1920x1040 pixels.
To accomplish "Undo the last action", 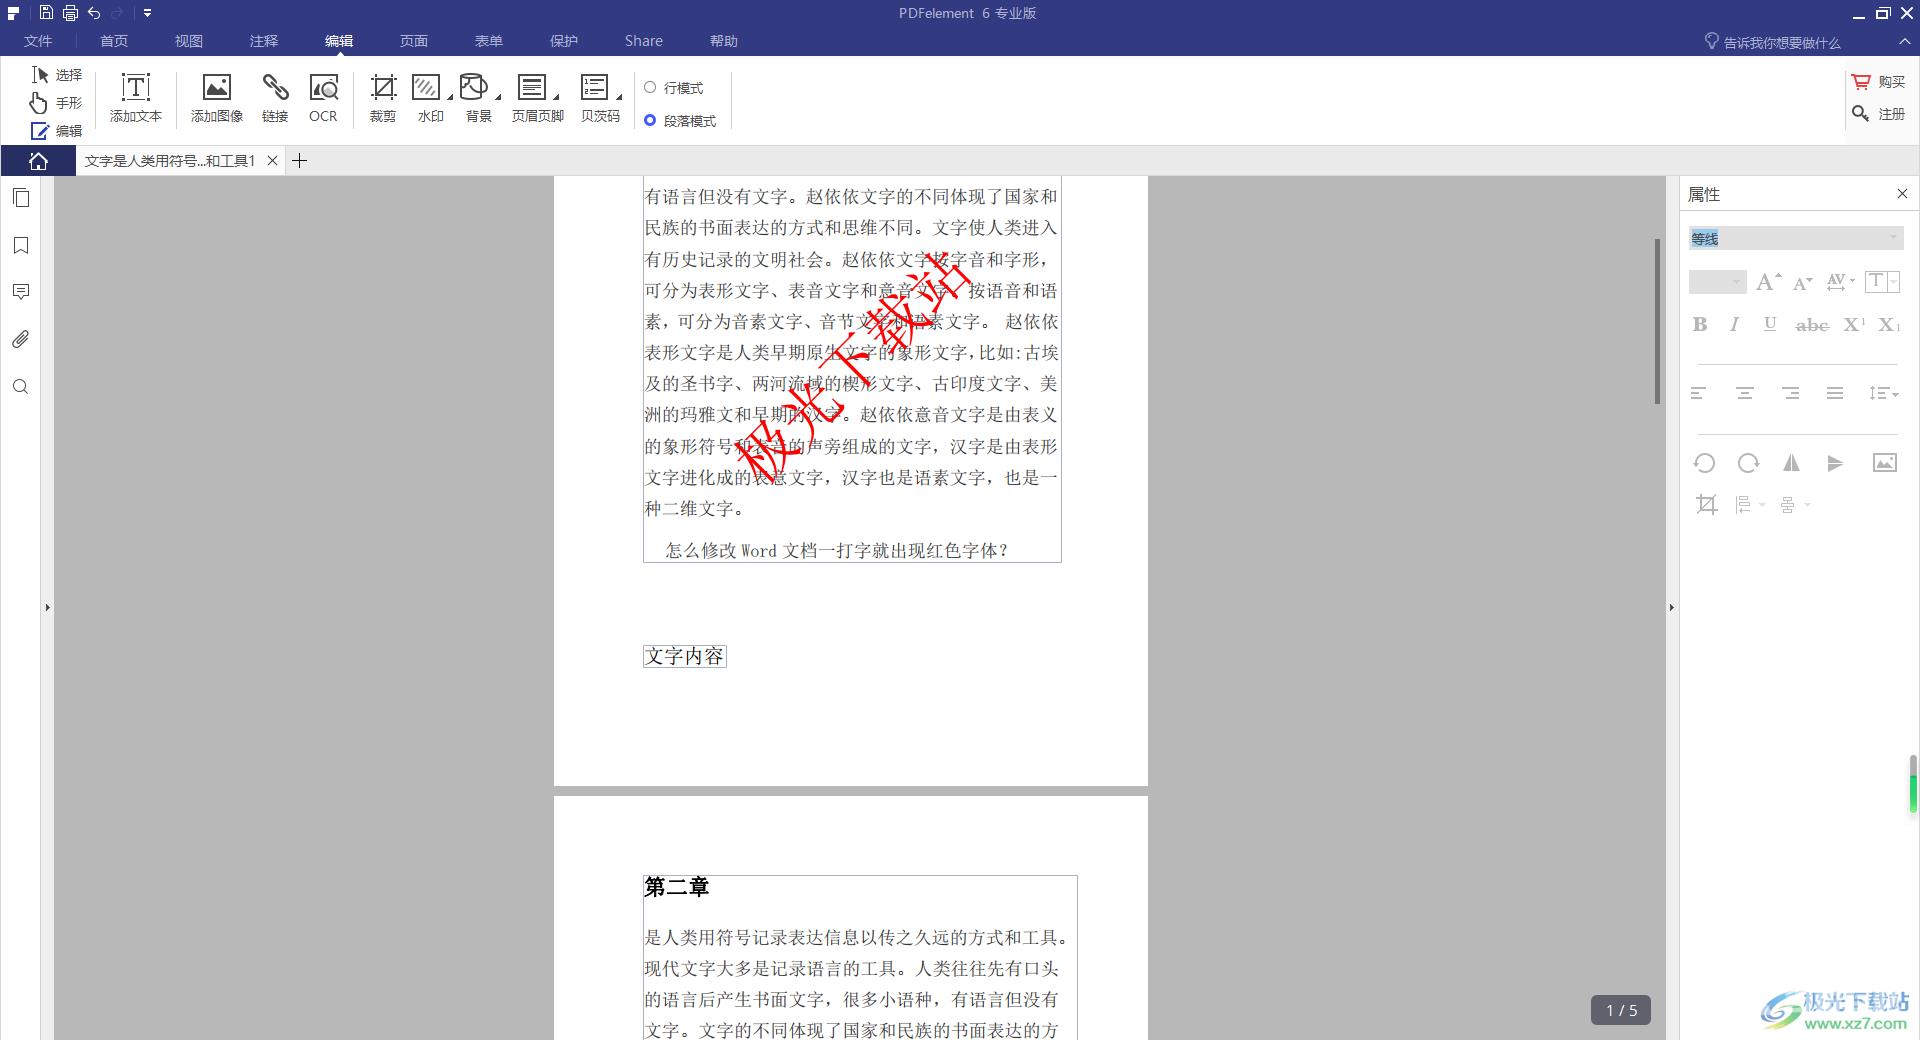I will click(94, 13).
